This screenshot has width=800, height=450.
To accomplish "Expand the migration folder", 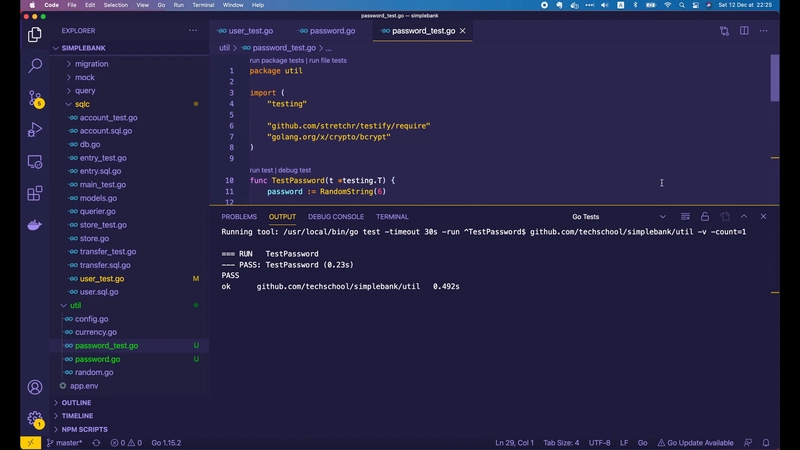I will 91,64.
